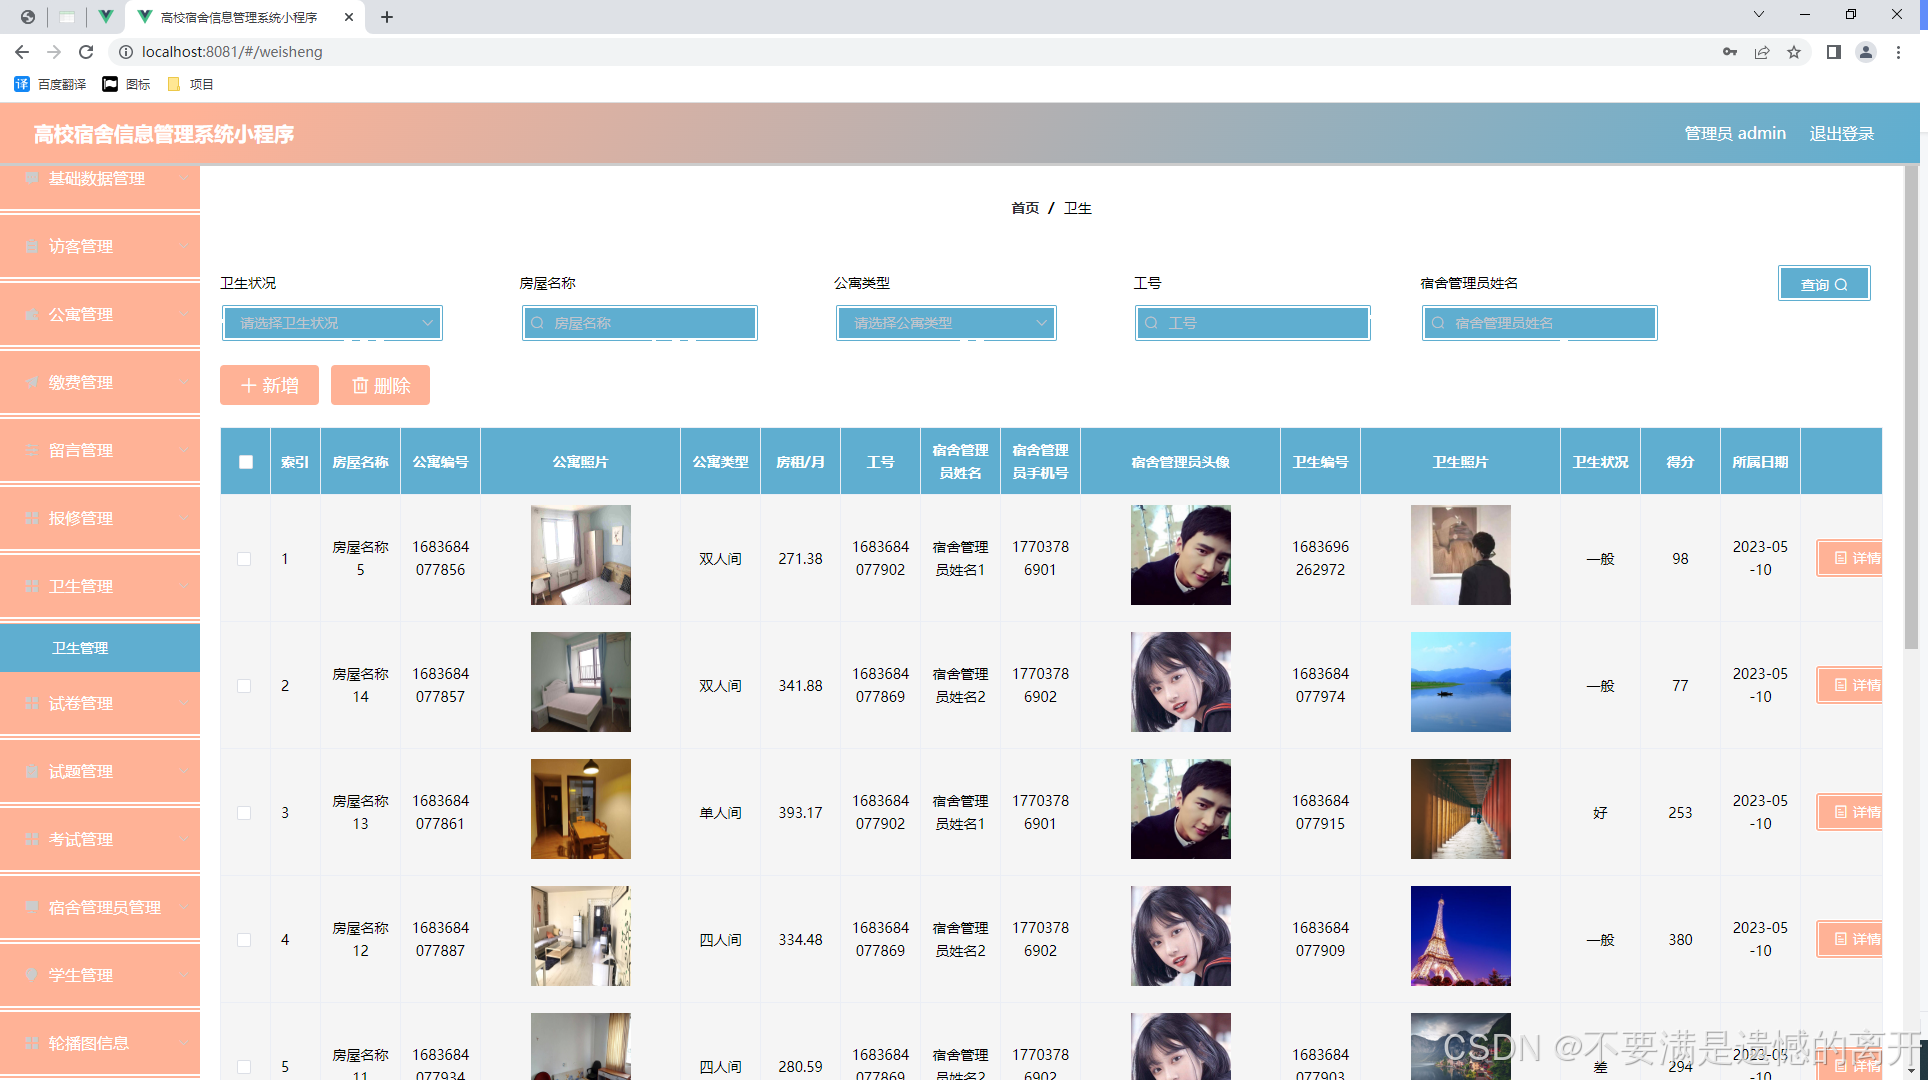Toggle the browser side panel icon
Image resolution: width=1928 pixels, height=1080 pixels.
[1833, 52]
